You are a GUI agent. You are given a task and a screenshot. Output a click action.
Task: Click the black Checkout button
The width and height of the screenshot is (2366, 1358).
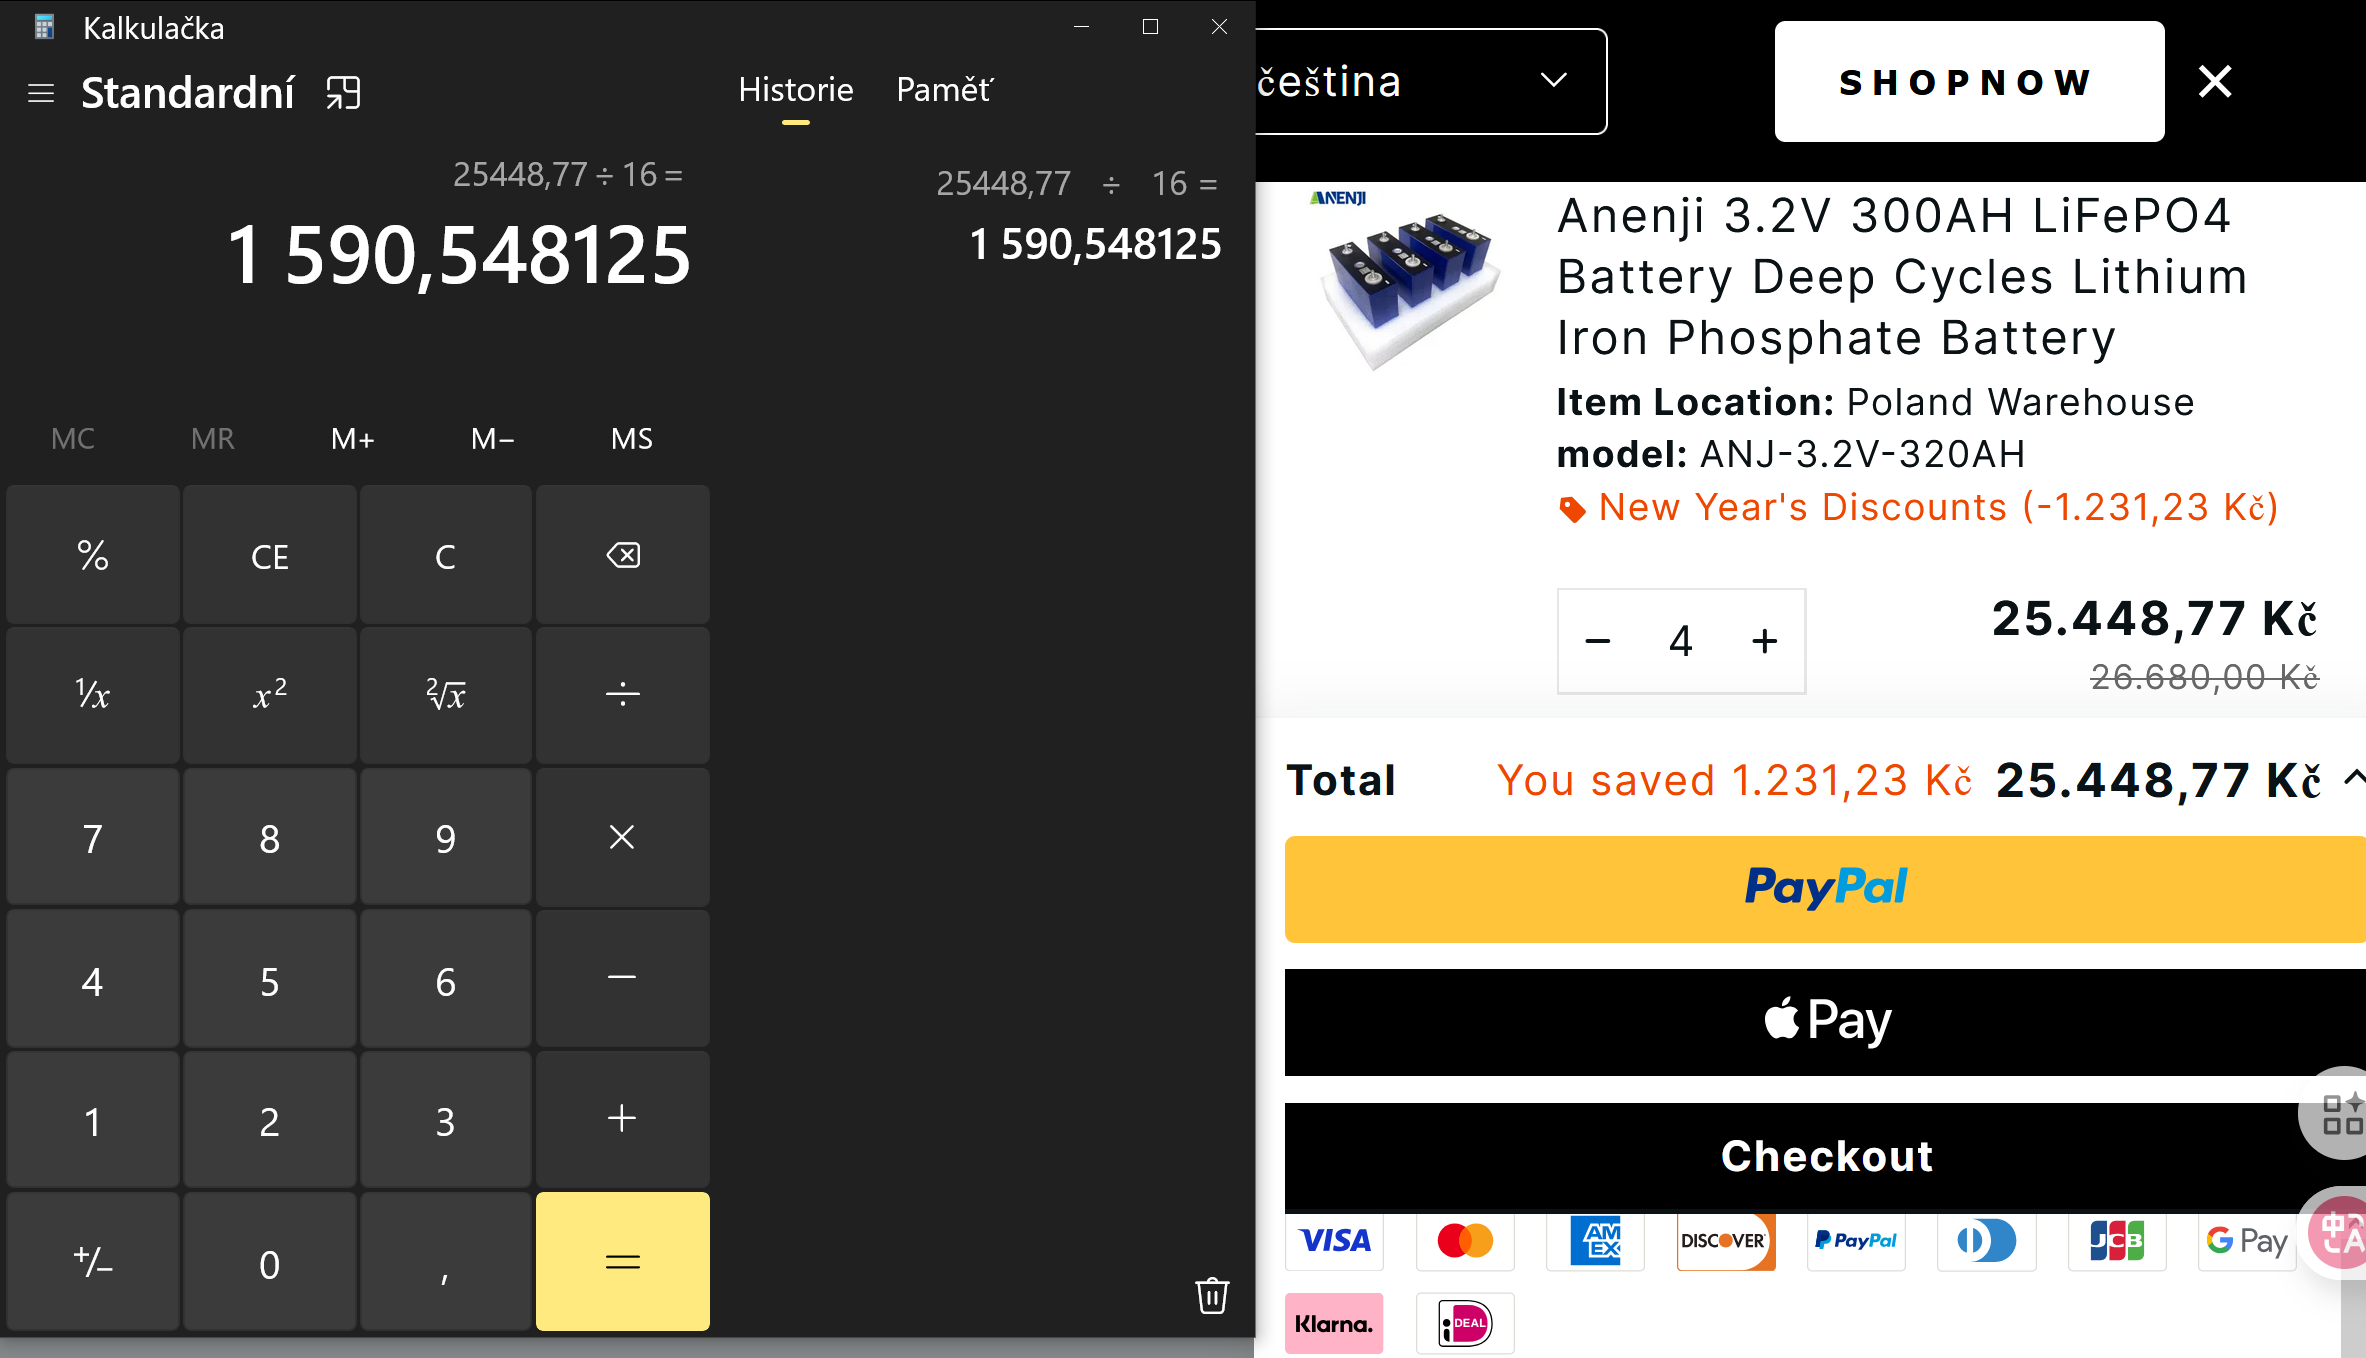(1826, 1156)
